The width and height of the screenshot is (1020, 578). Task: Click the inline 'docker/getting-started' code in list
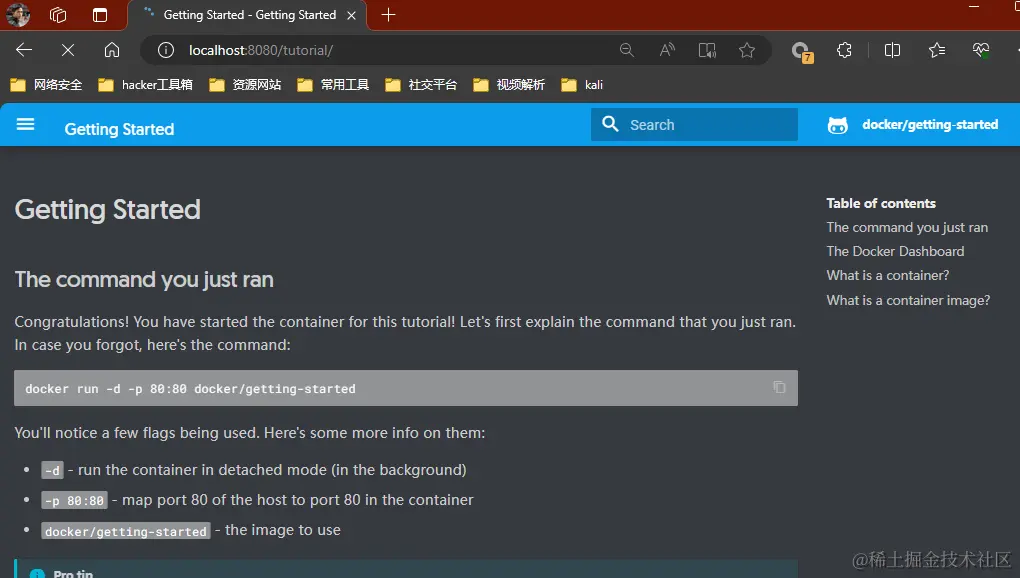click(x=126, y=531)
